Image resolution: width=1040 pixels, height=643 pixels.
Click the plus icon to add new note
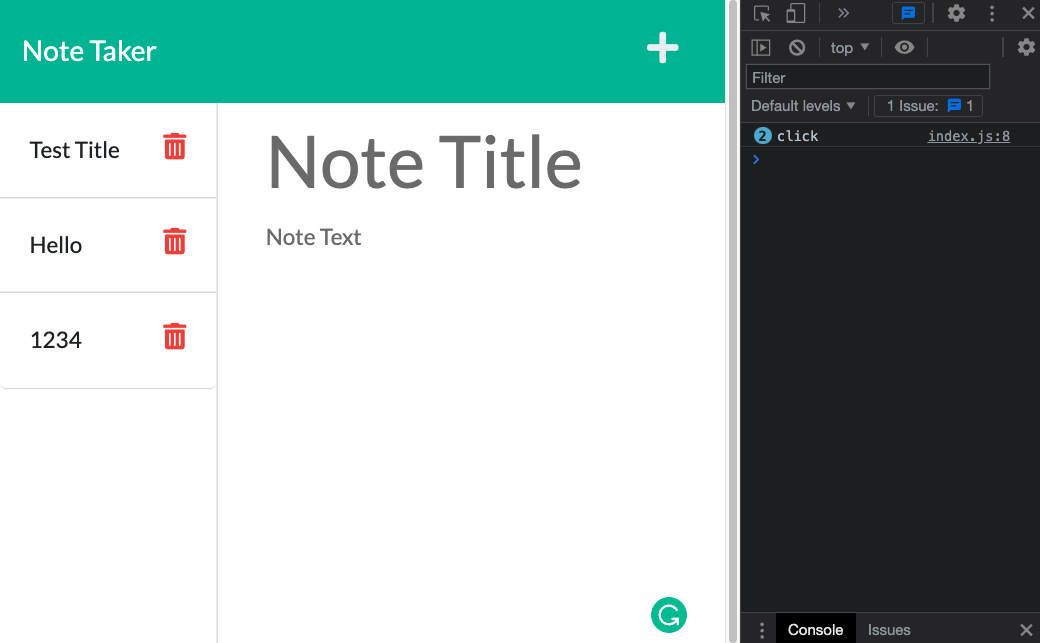(663, 48)
